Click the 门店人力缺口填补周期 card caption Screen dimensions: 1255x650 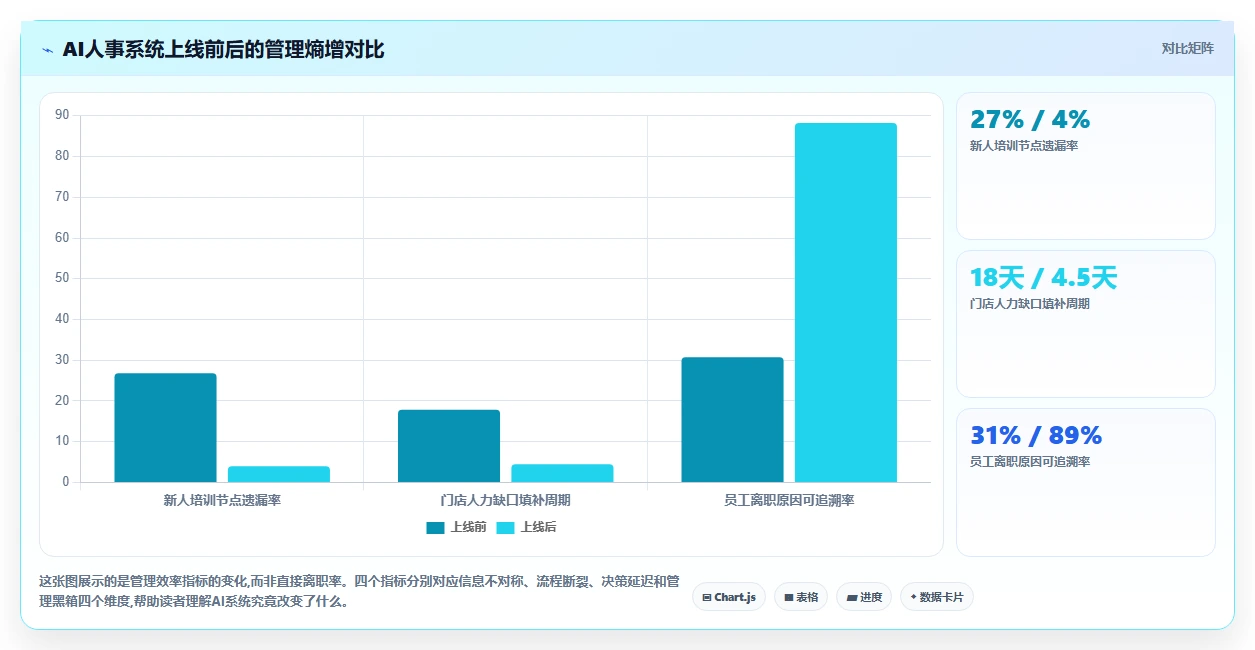pos(1030,304)
